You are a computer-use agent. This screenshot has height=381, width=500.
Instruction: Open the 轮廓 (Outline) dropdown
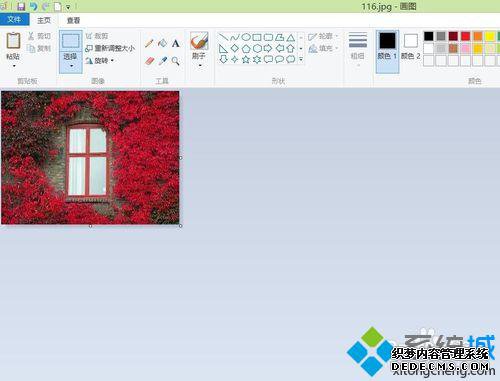click(x=323, y=36)
